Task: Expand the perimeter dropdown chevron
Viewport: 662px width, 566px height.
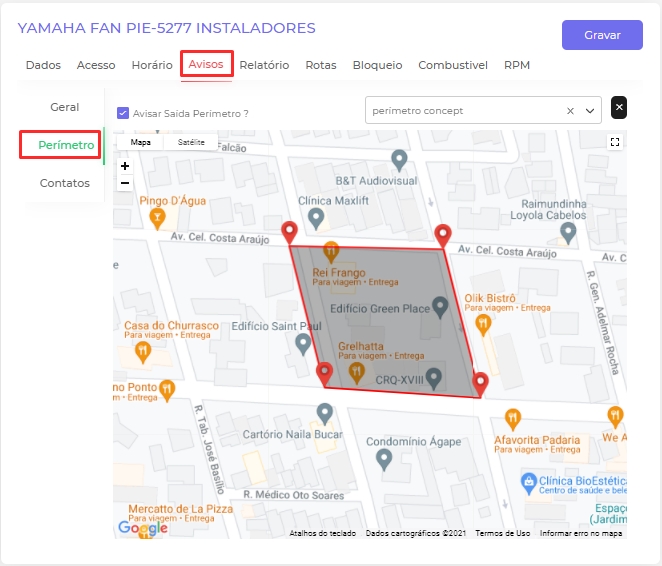Action: click(590, 111)
